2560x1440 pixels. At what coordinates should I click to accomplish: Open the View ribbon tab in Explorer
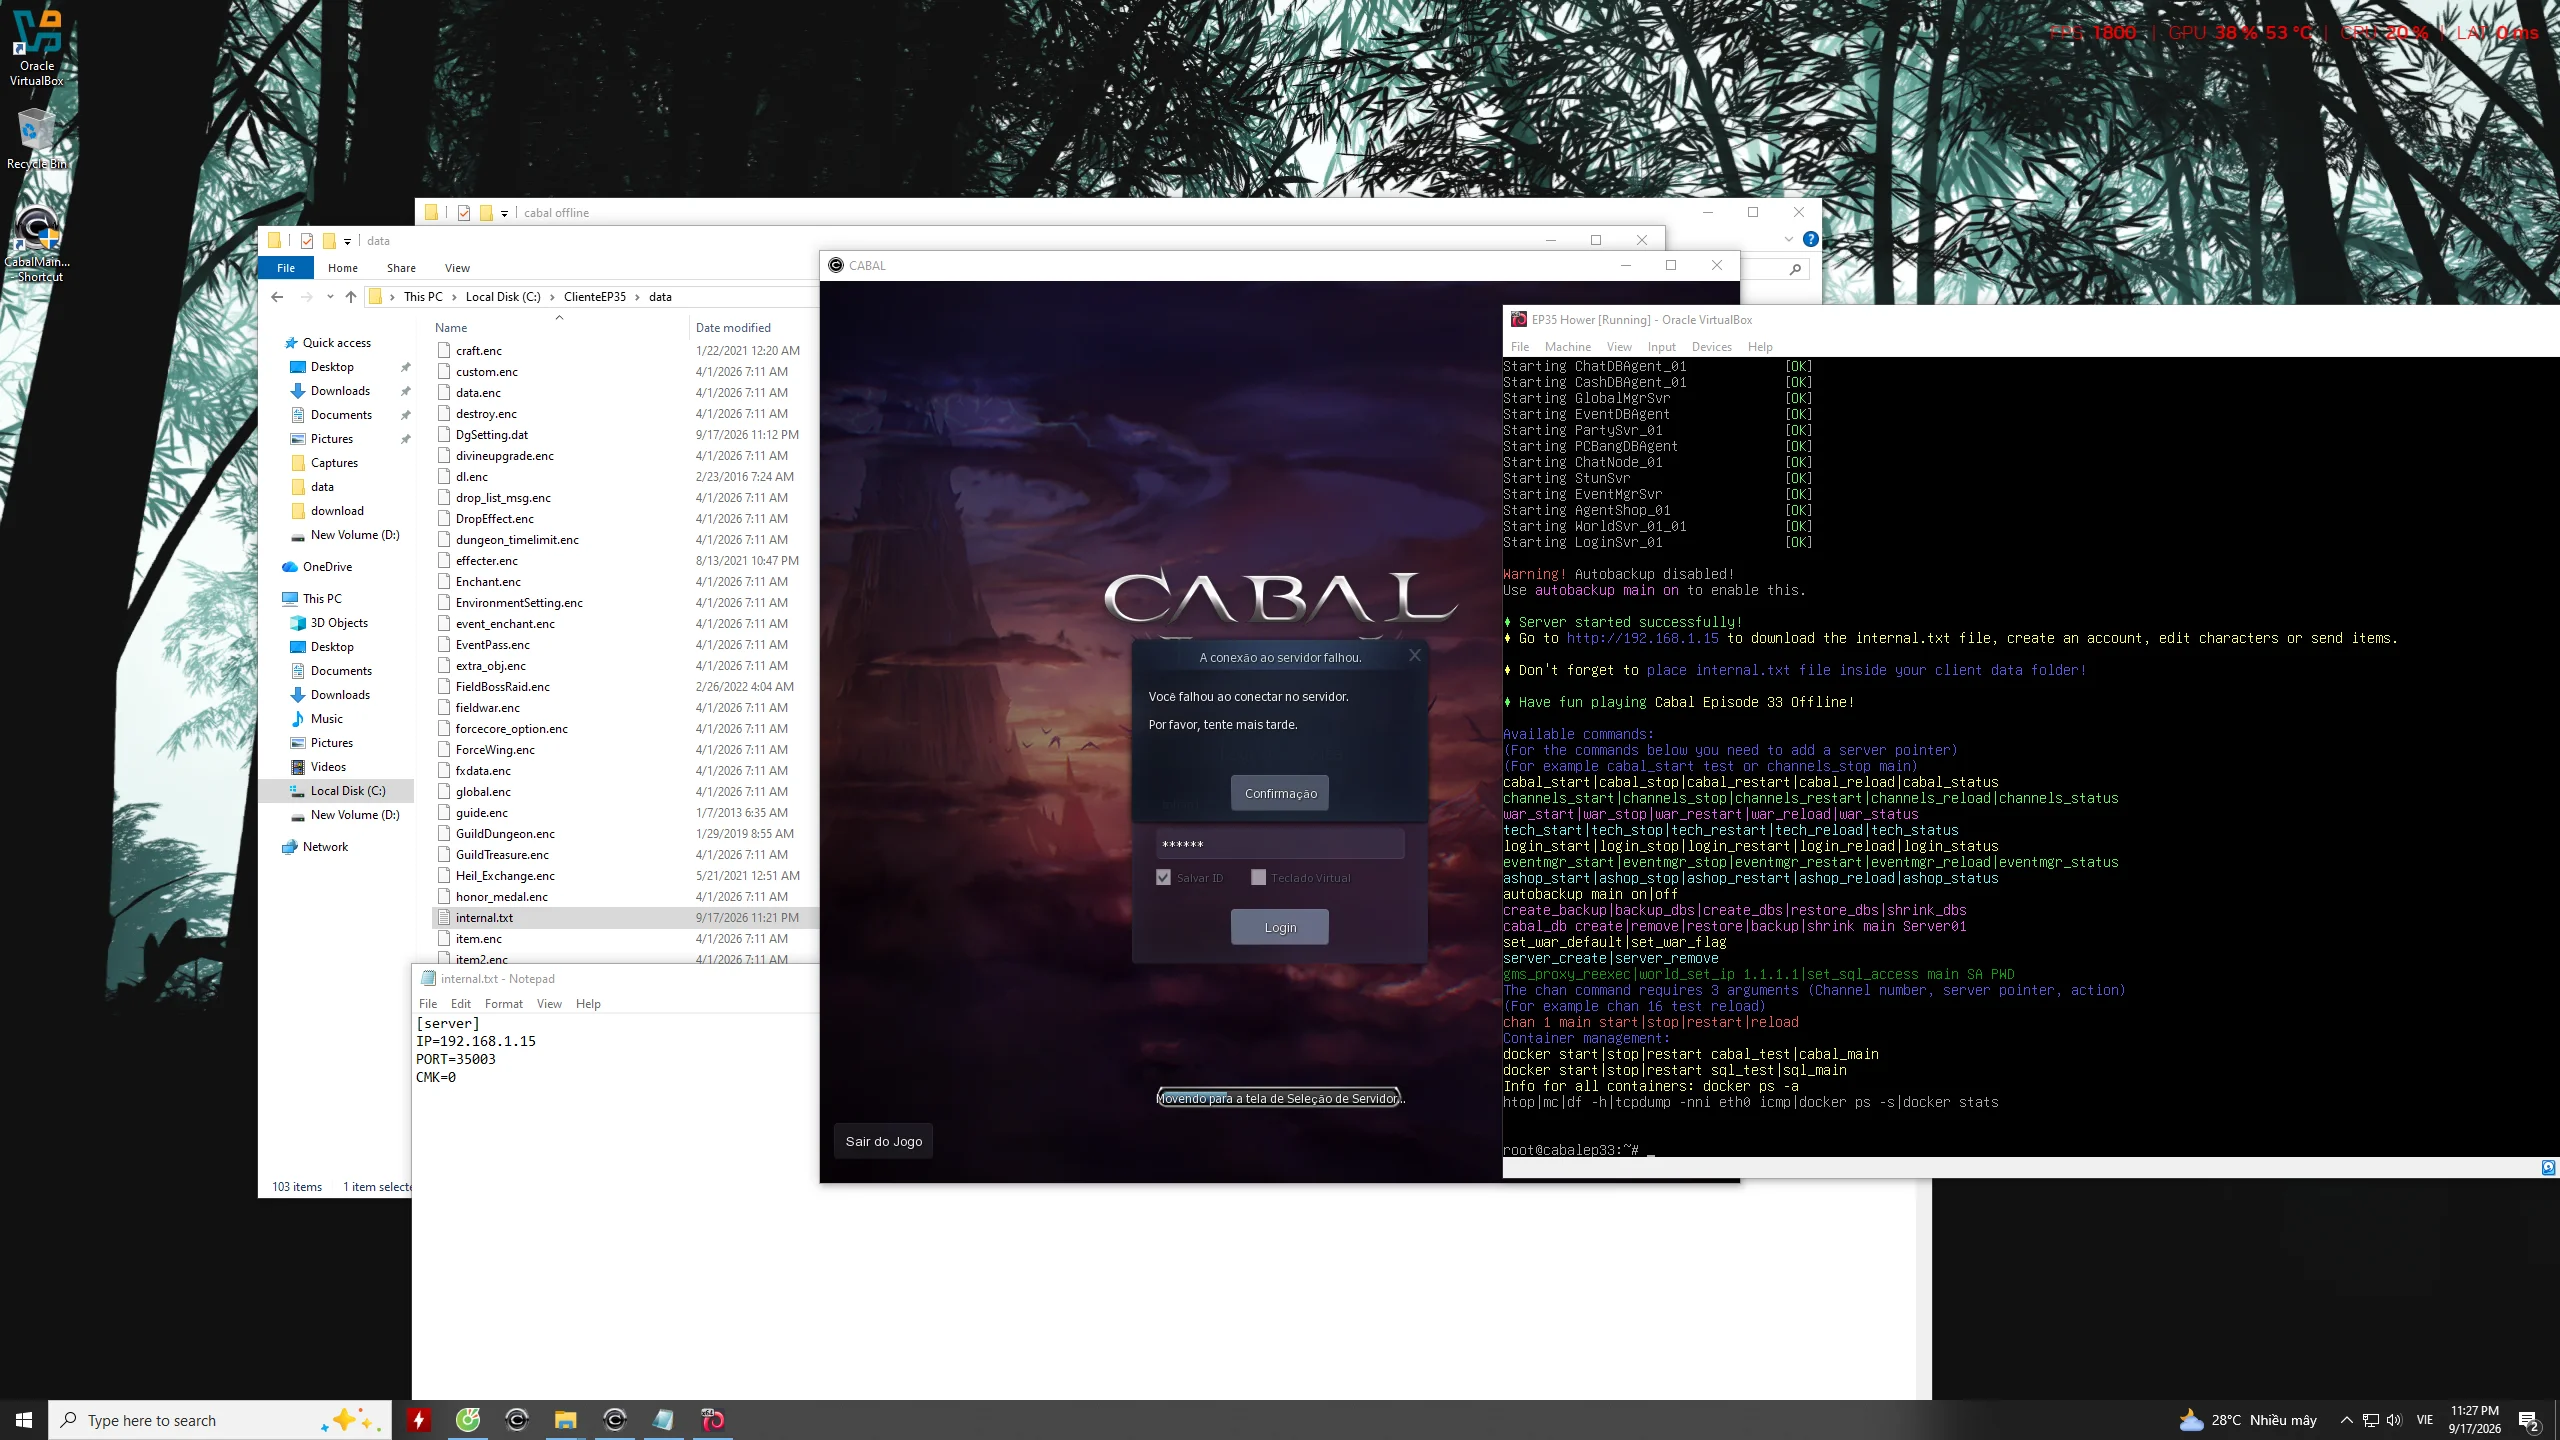(457, 268)
